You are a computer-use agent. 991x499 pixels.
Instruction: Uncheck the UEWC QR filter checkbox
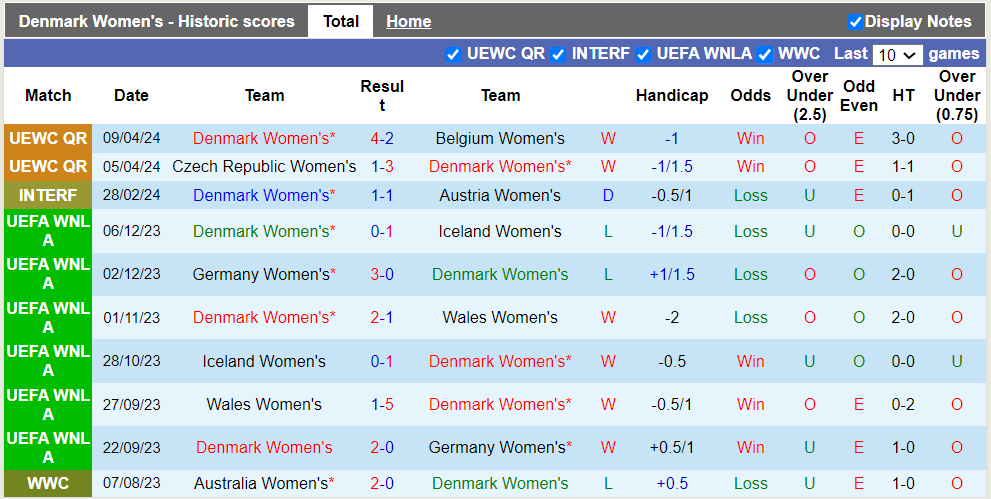[x=453, y=54]
